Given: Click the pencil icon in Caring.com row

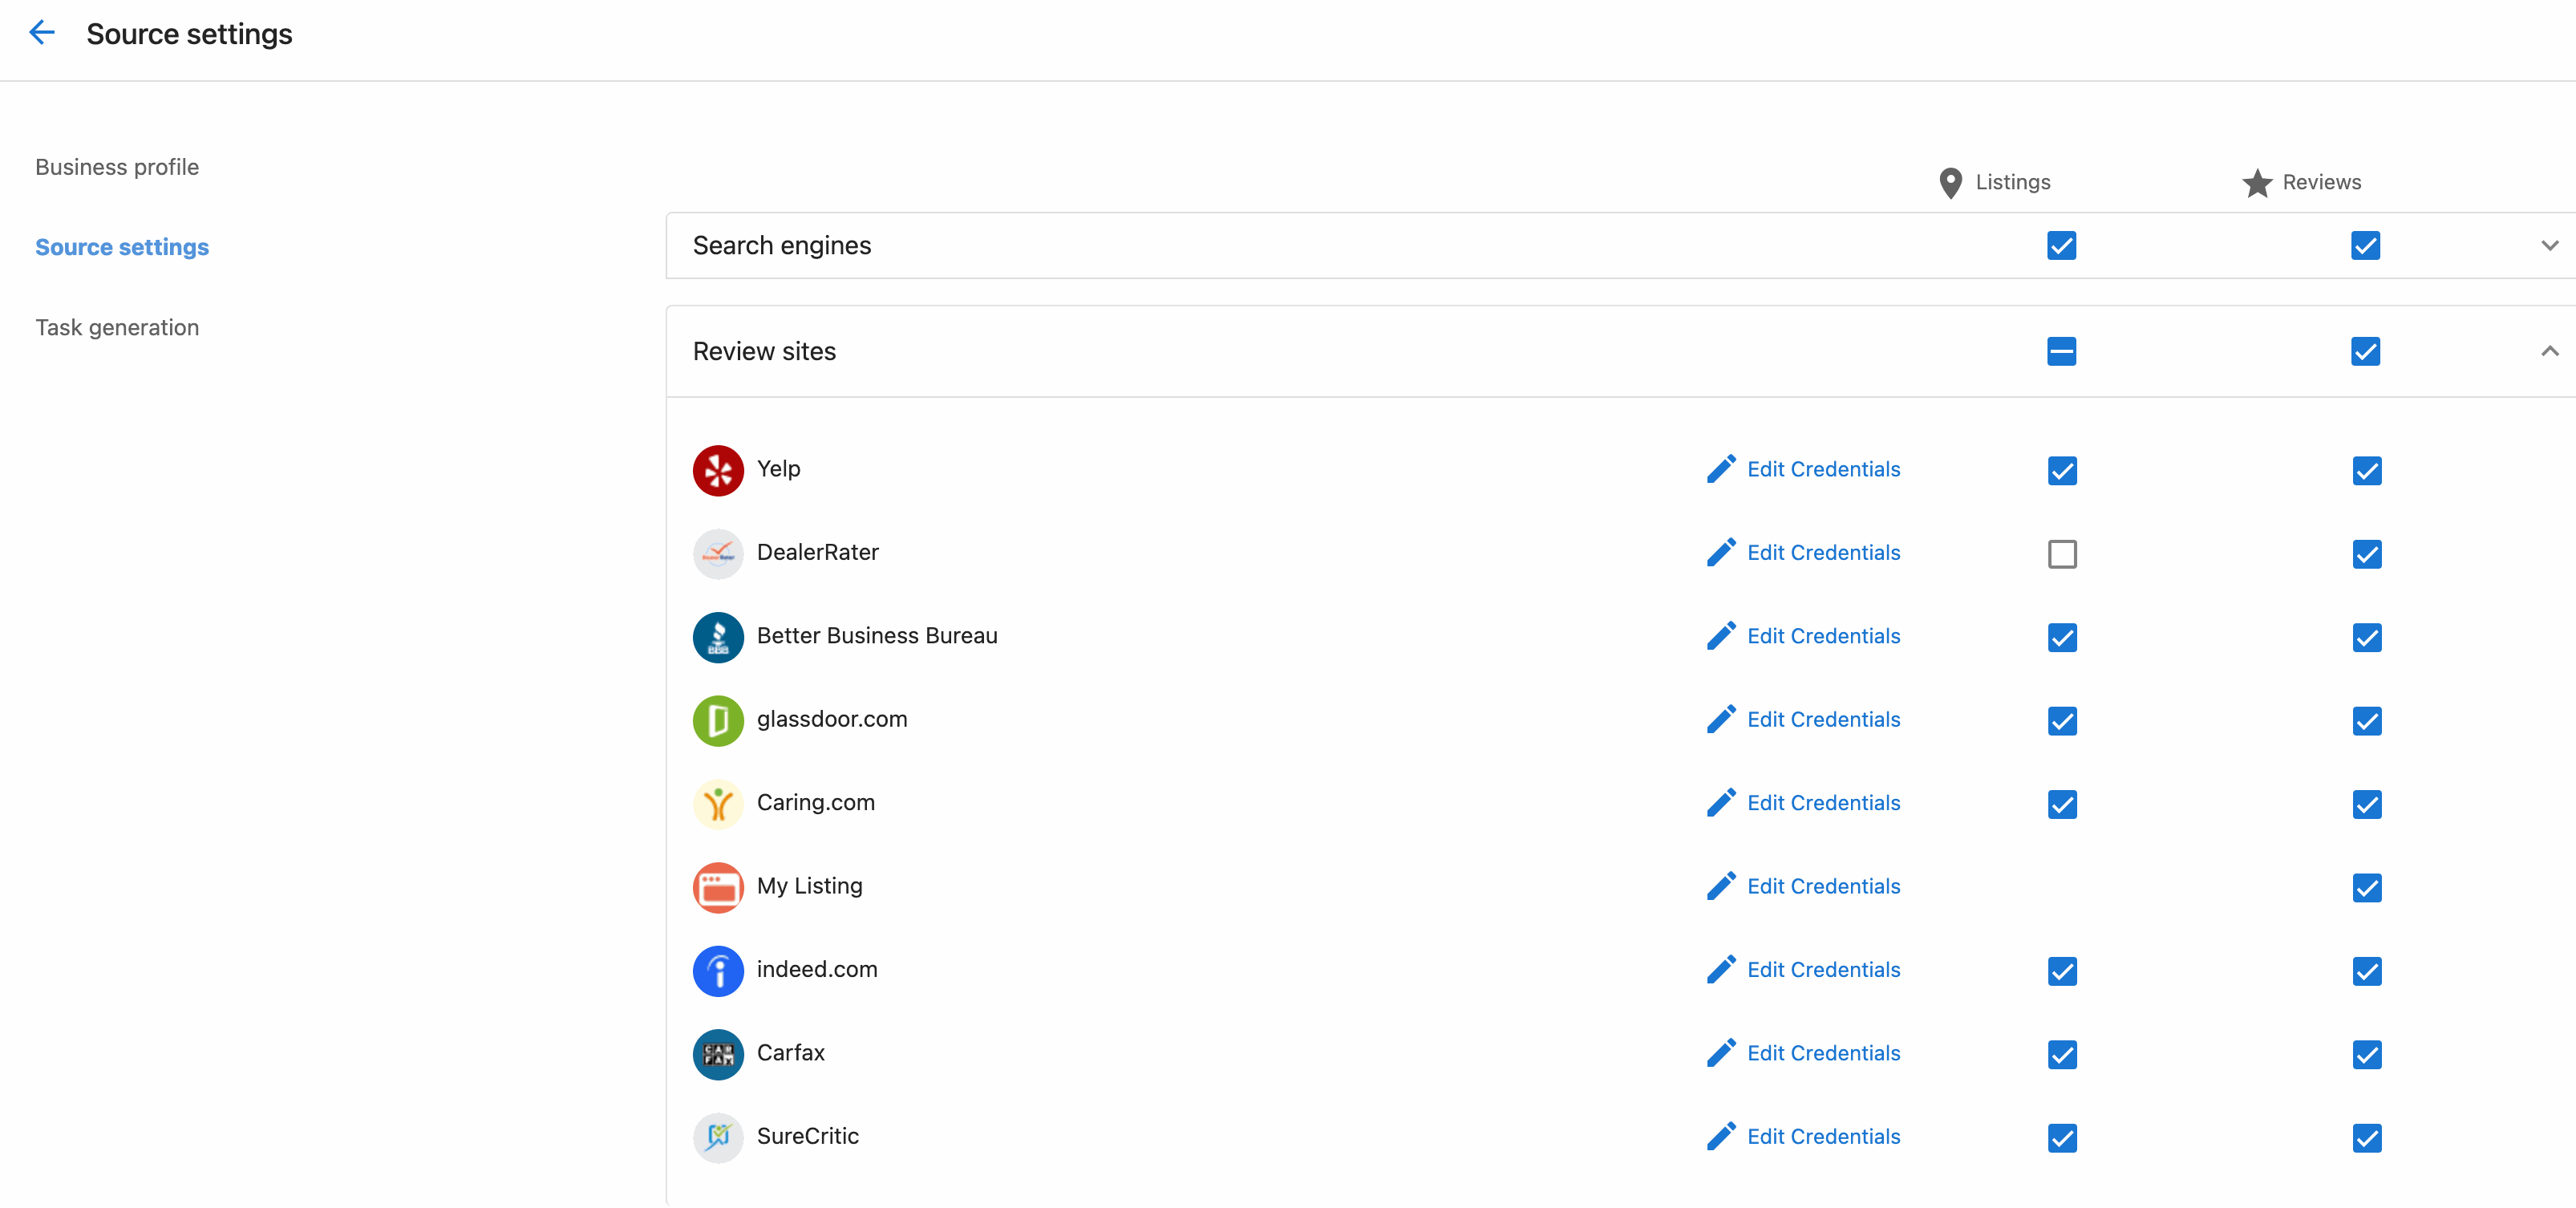Looking at the screenshot, I should coord(1721,802).
